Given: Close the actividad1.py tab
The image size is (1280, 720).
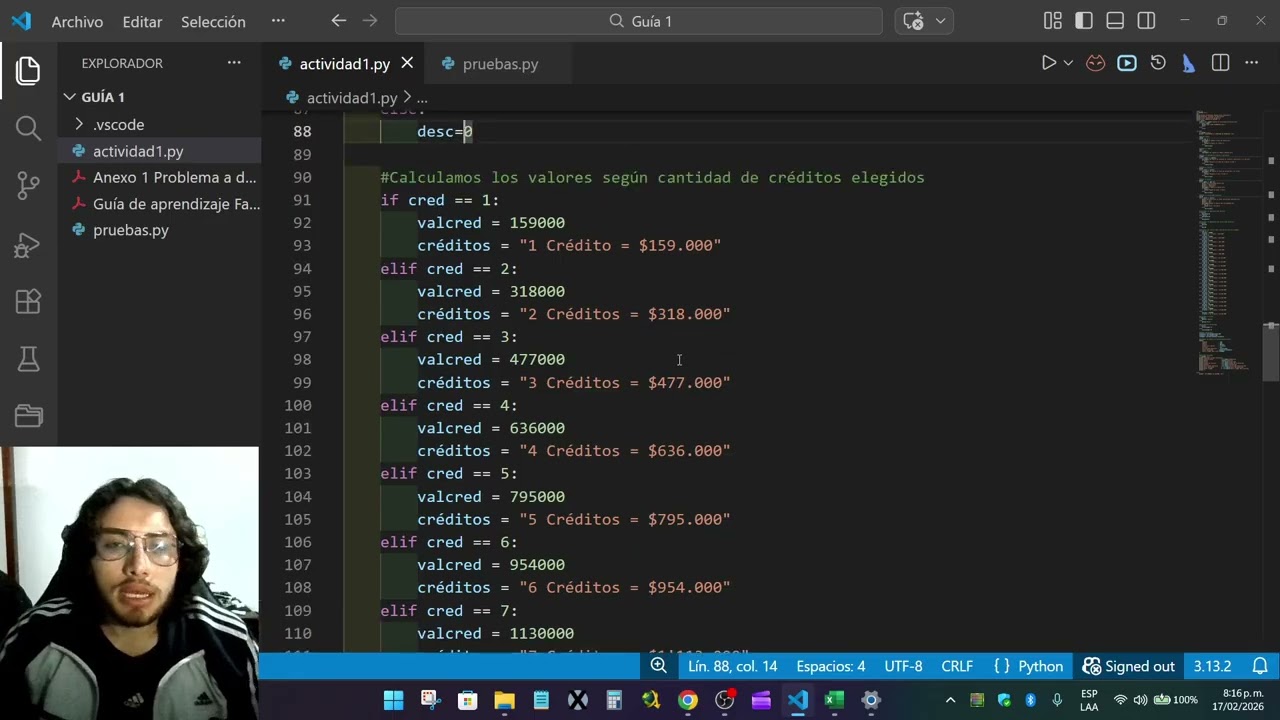Looking at the screenshot, I should point(407,63).
